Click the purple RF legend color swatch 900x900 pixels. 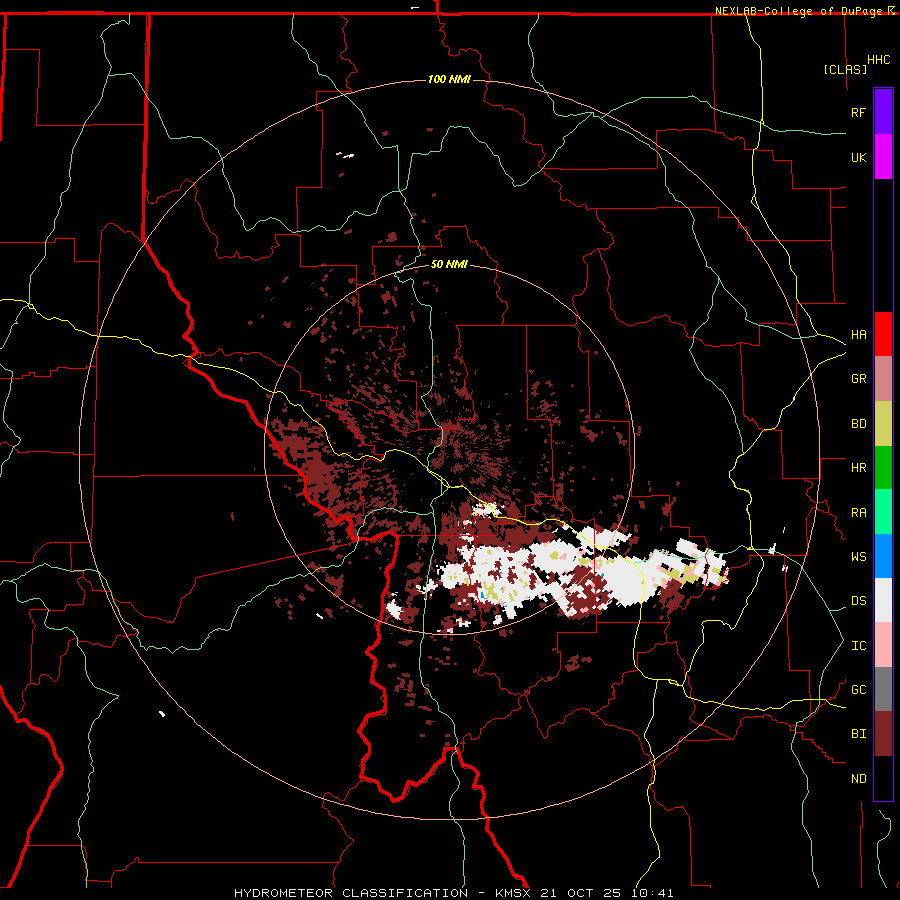coord(883,112)
